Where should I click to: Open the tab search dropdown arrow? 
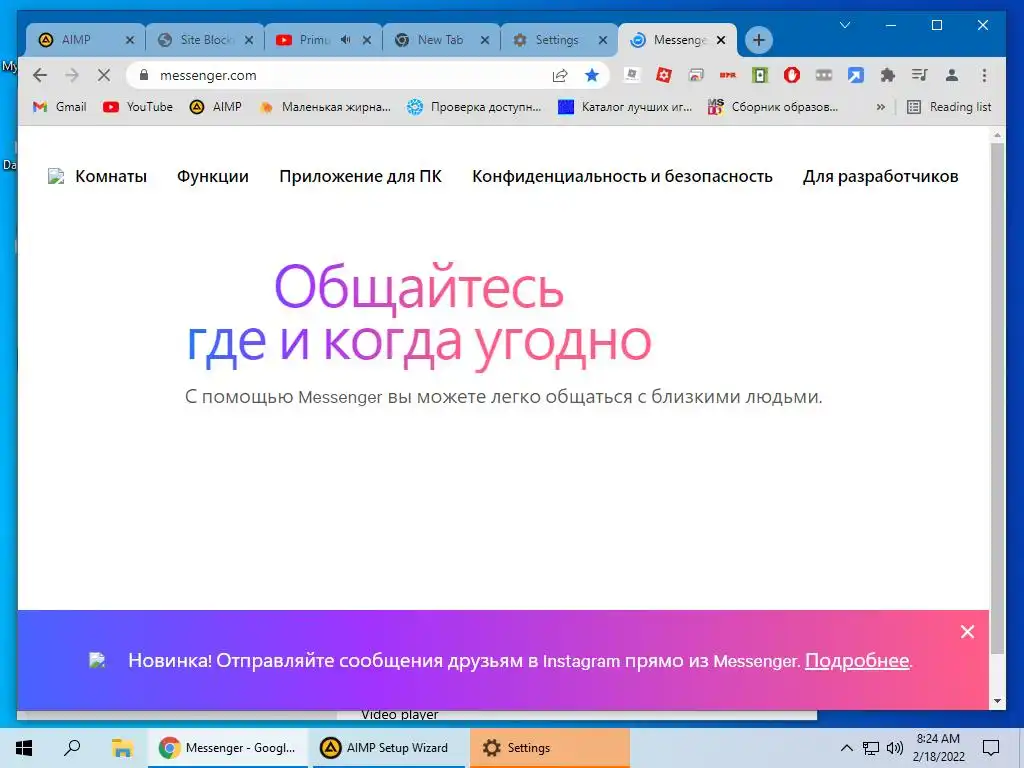click(x=845, y=25)
